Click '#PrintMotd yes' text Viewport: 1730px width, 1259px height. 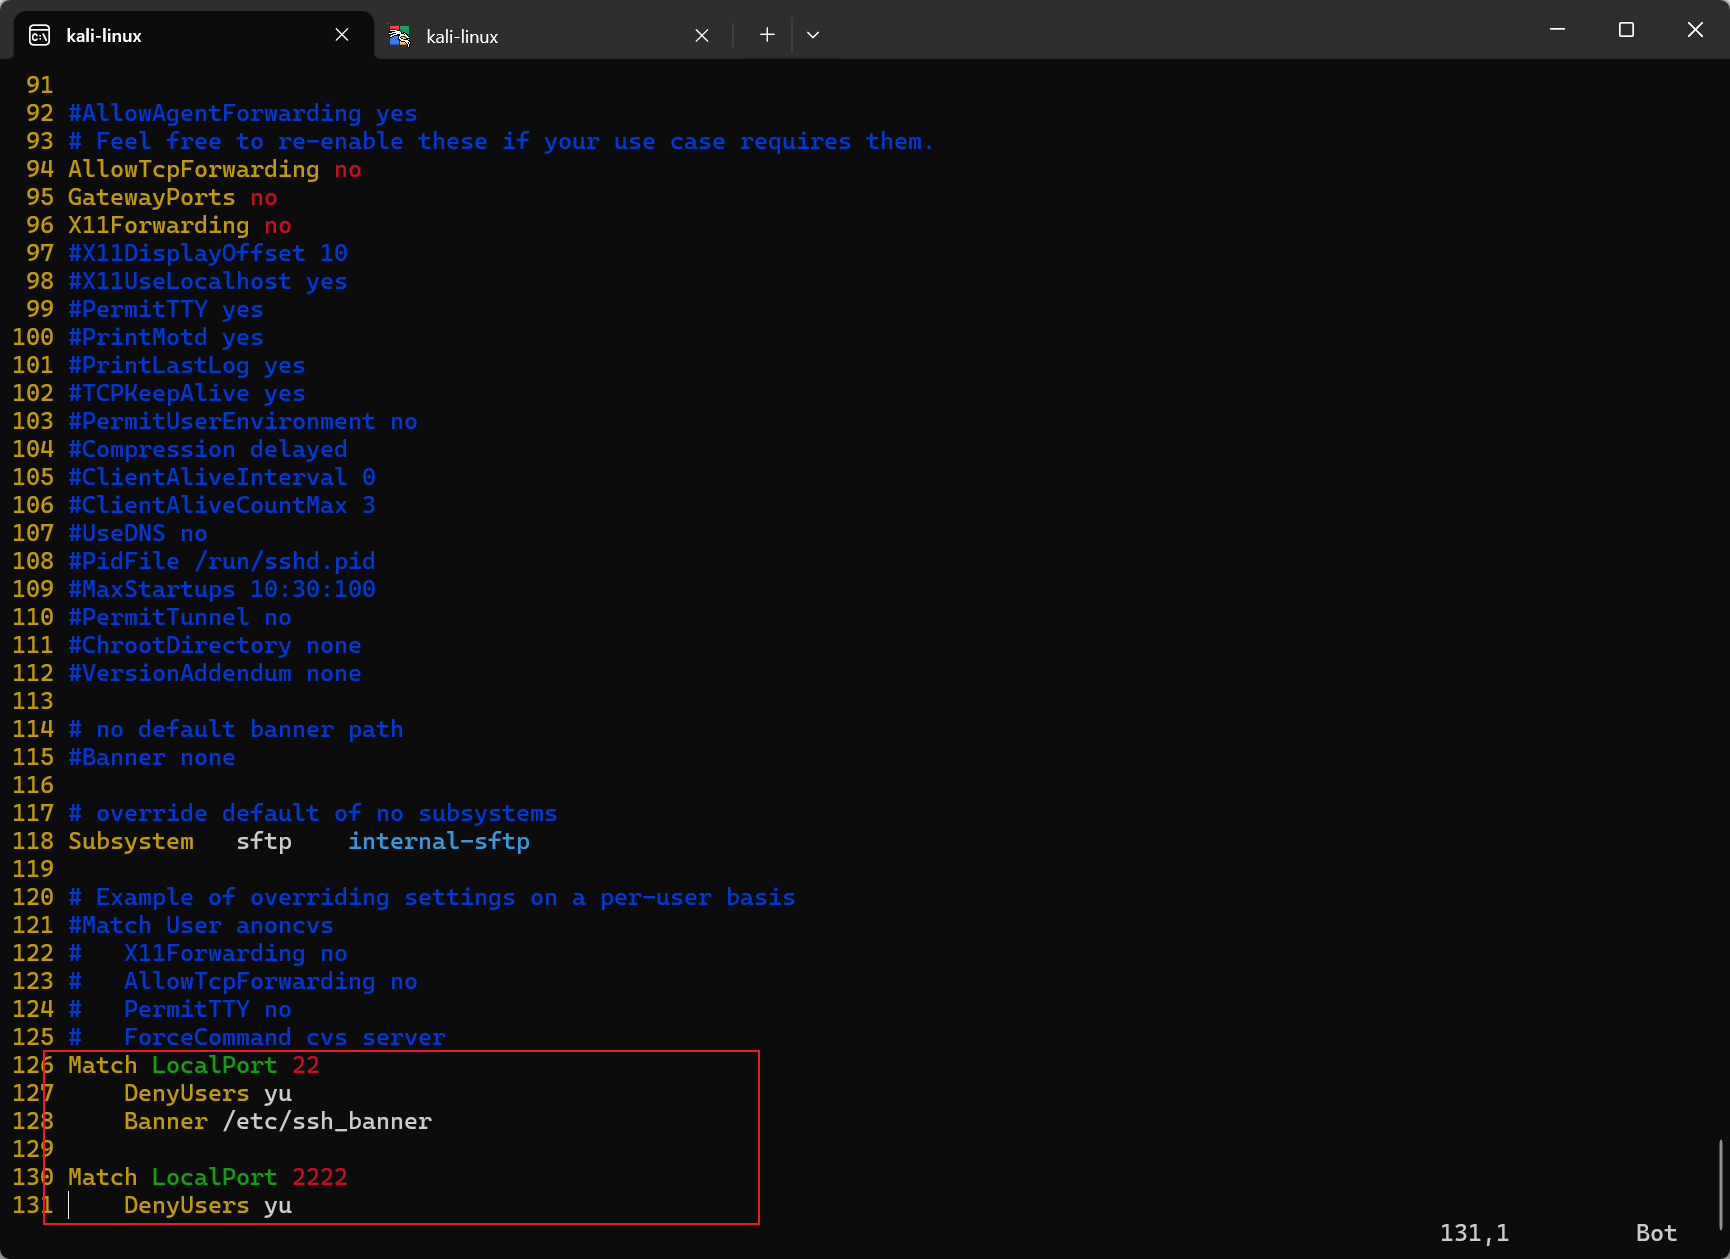[x=166, y=338]
